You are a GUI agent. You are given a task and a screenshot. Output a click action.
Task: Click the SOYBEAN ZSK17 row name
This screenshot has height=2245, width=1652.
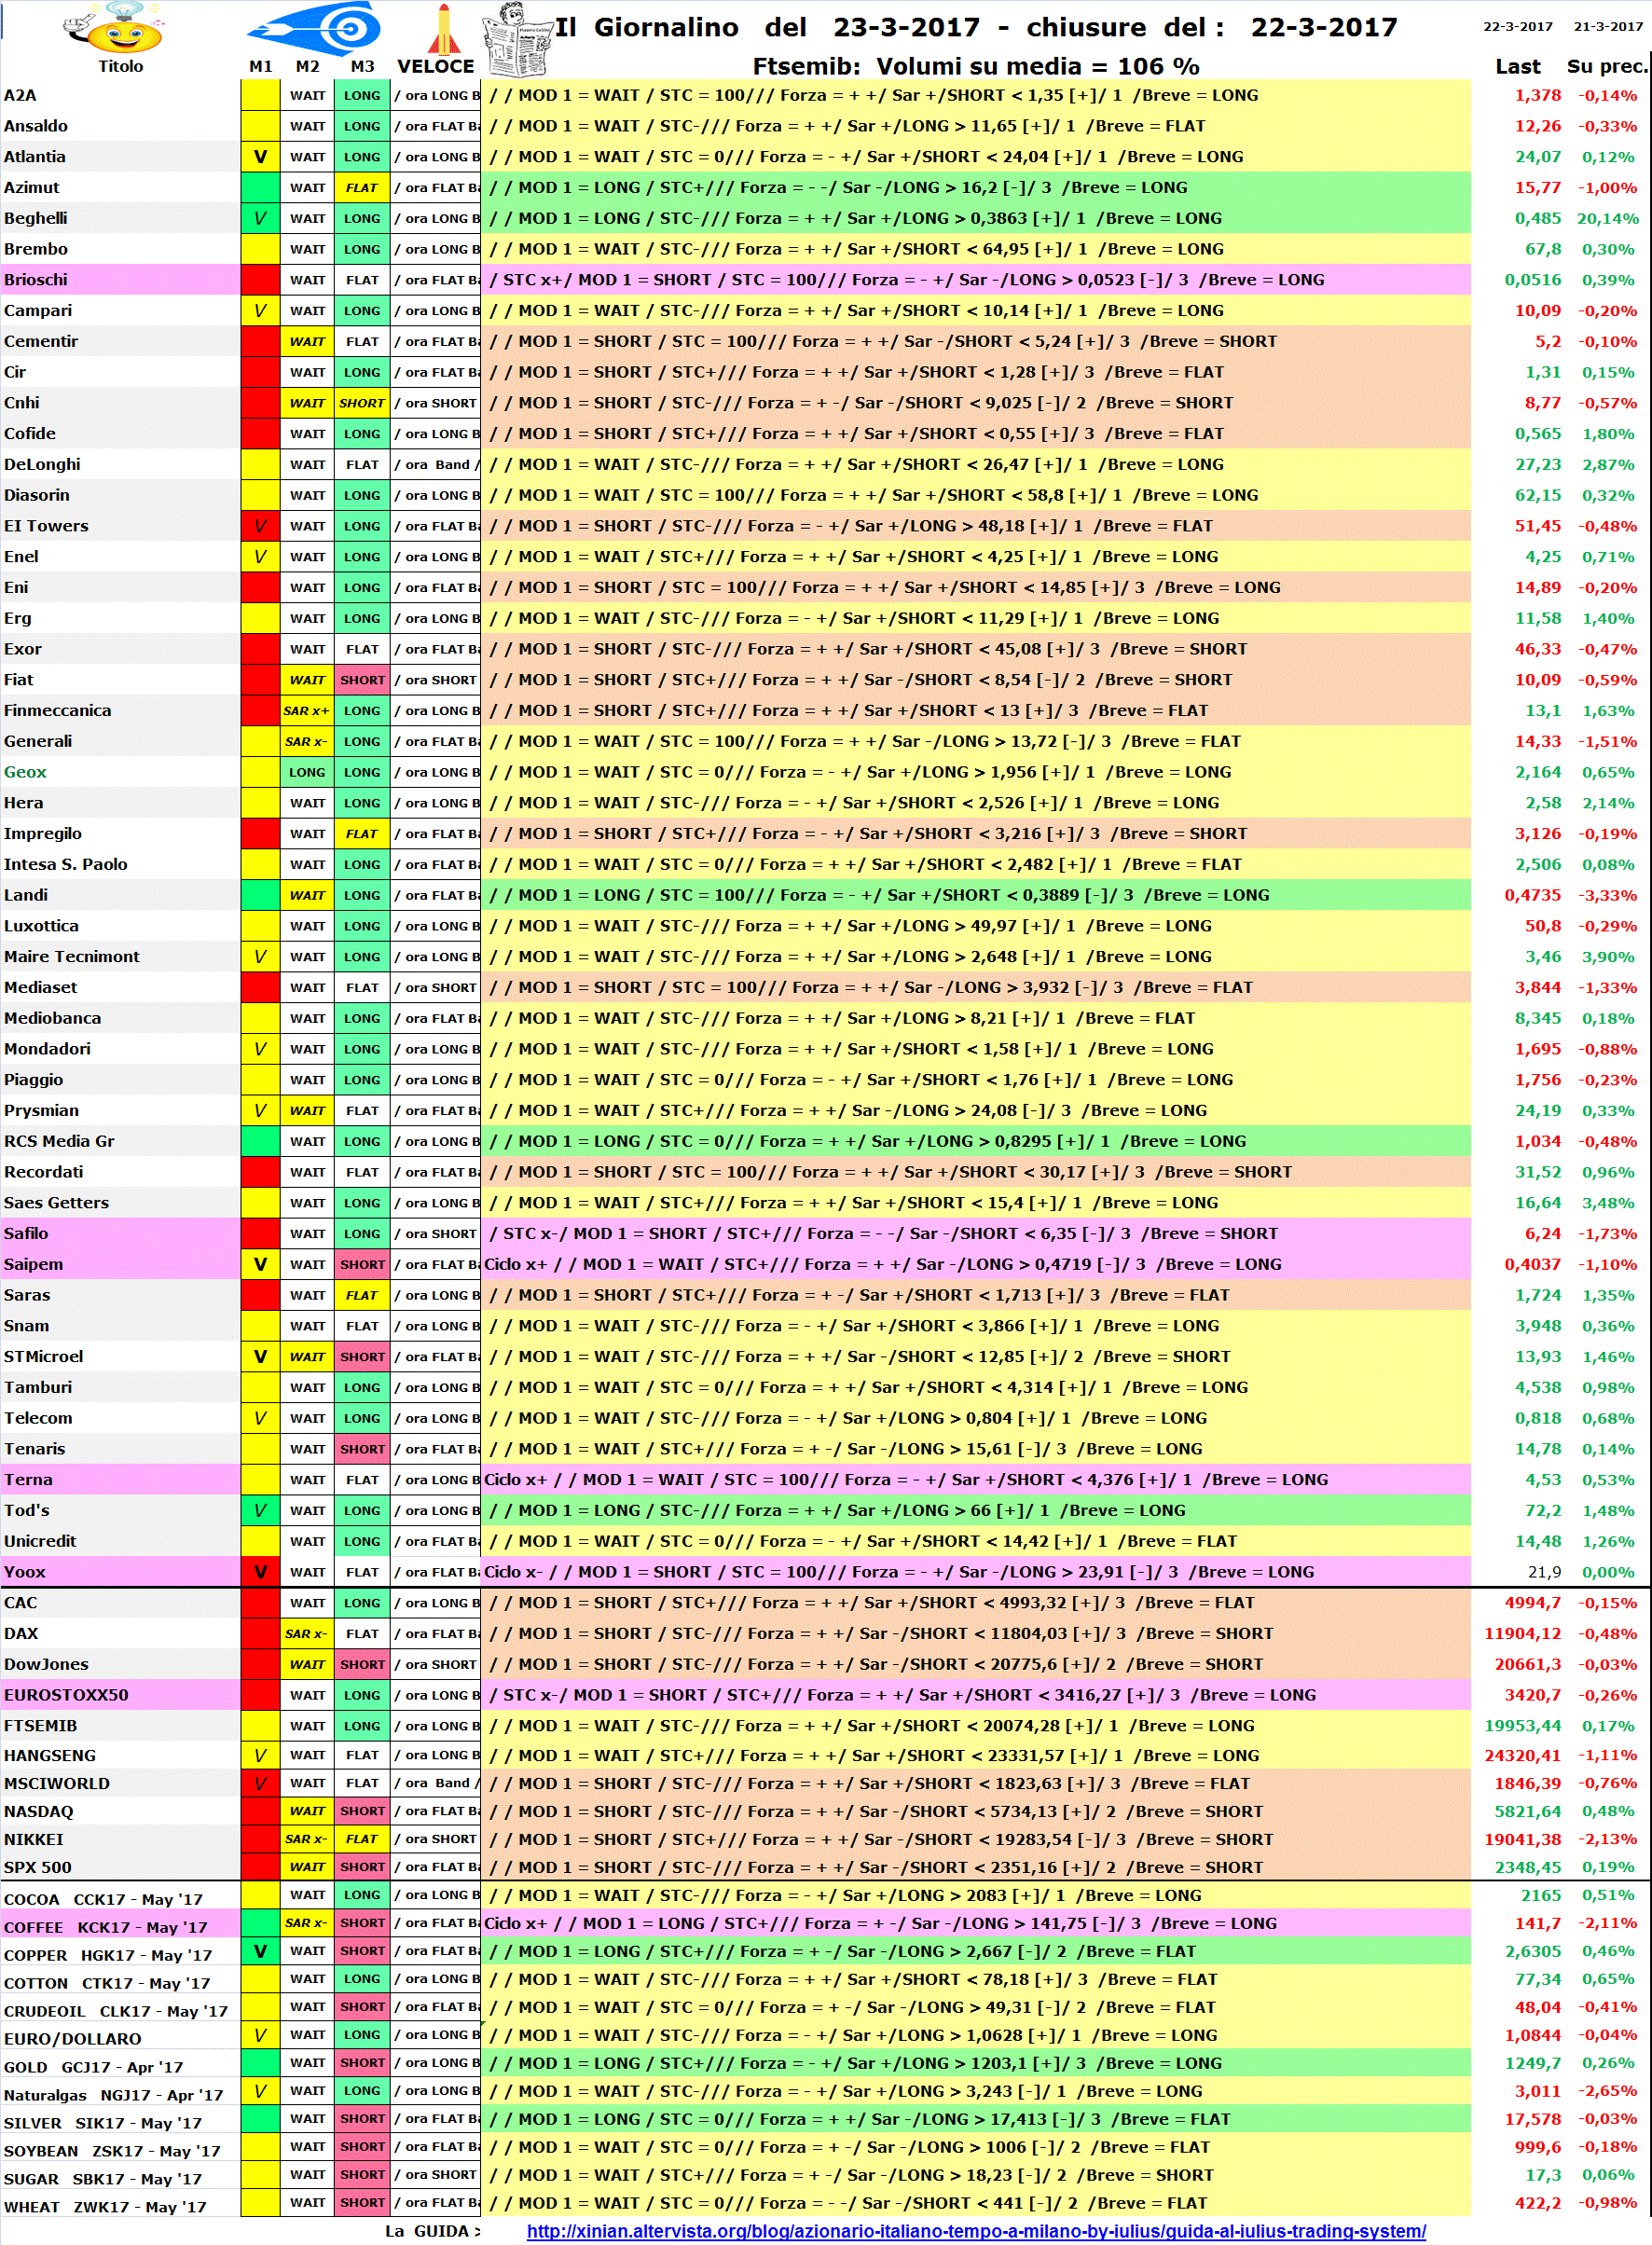coord(113,2151)
